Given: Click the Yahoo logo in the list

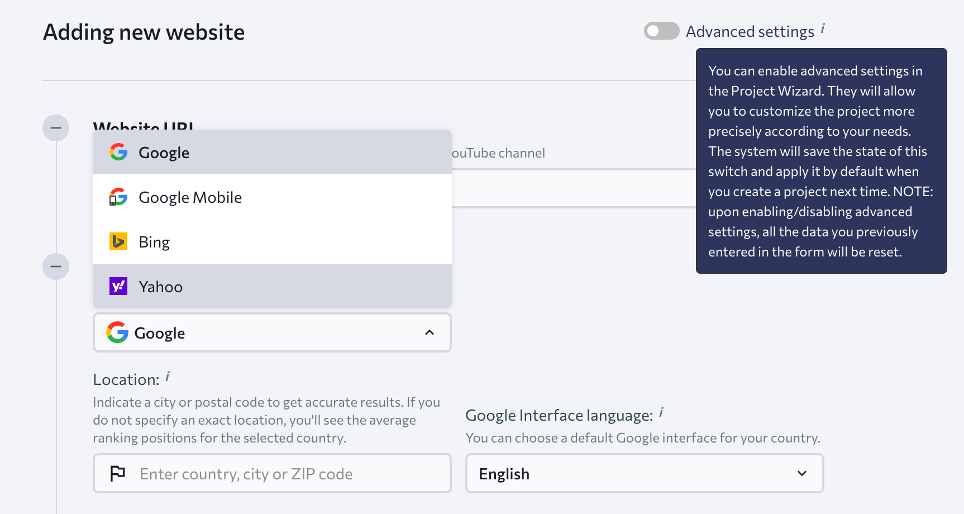Looking at the screenshot, I should pos(118,286).
